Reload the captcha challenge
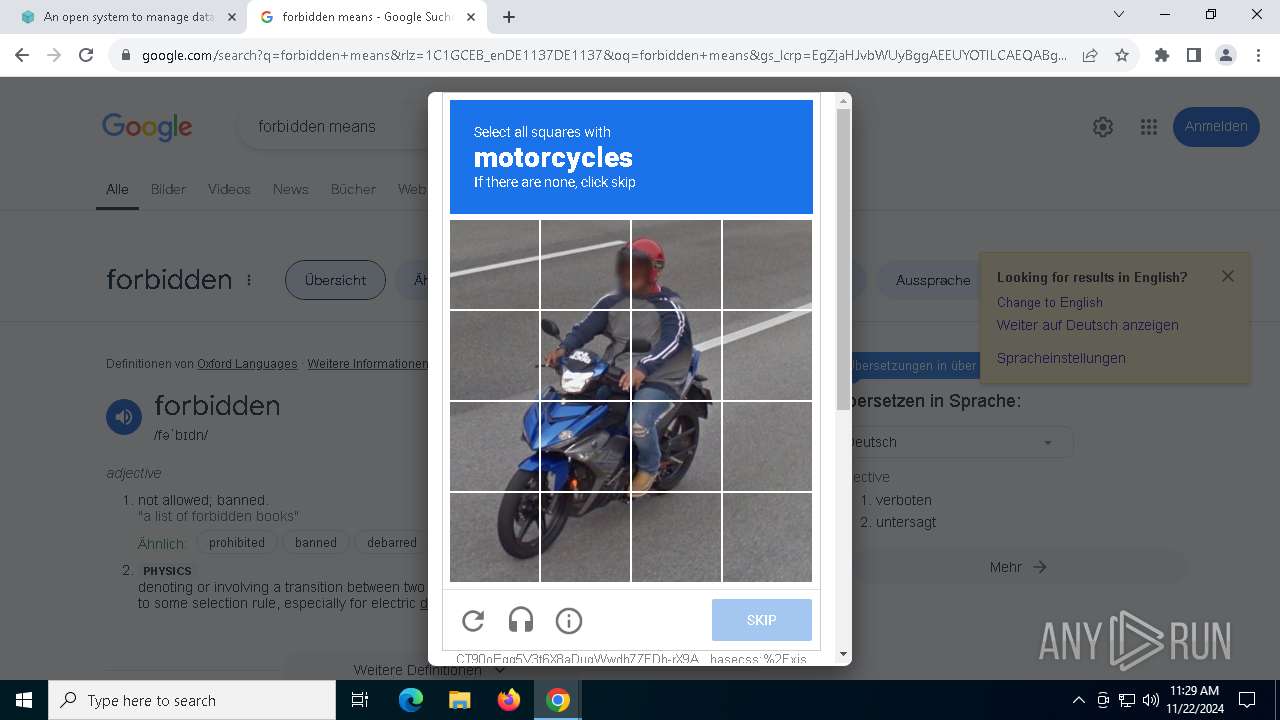Image resolution: width=1280 pixels, height=720 pixels. [x=473, y=621]
